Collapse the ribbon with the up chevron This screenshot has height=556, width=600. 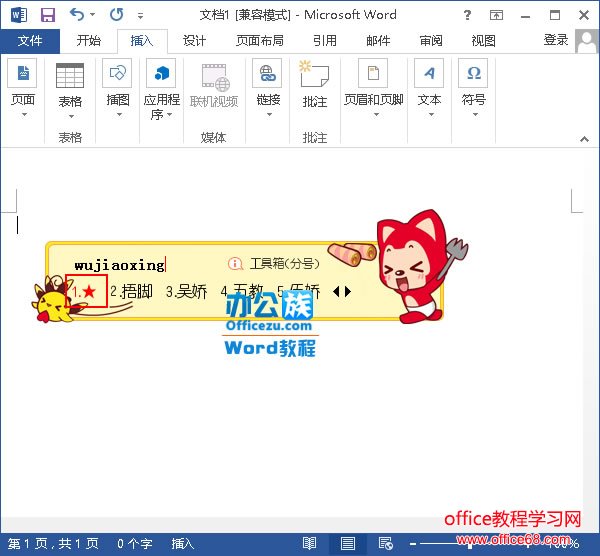coord(584,139)
